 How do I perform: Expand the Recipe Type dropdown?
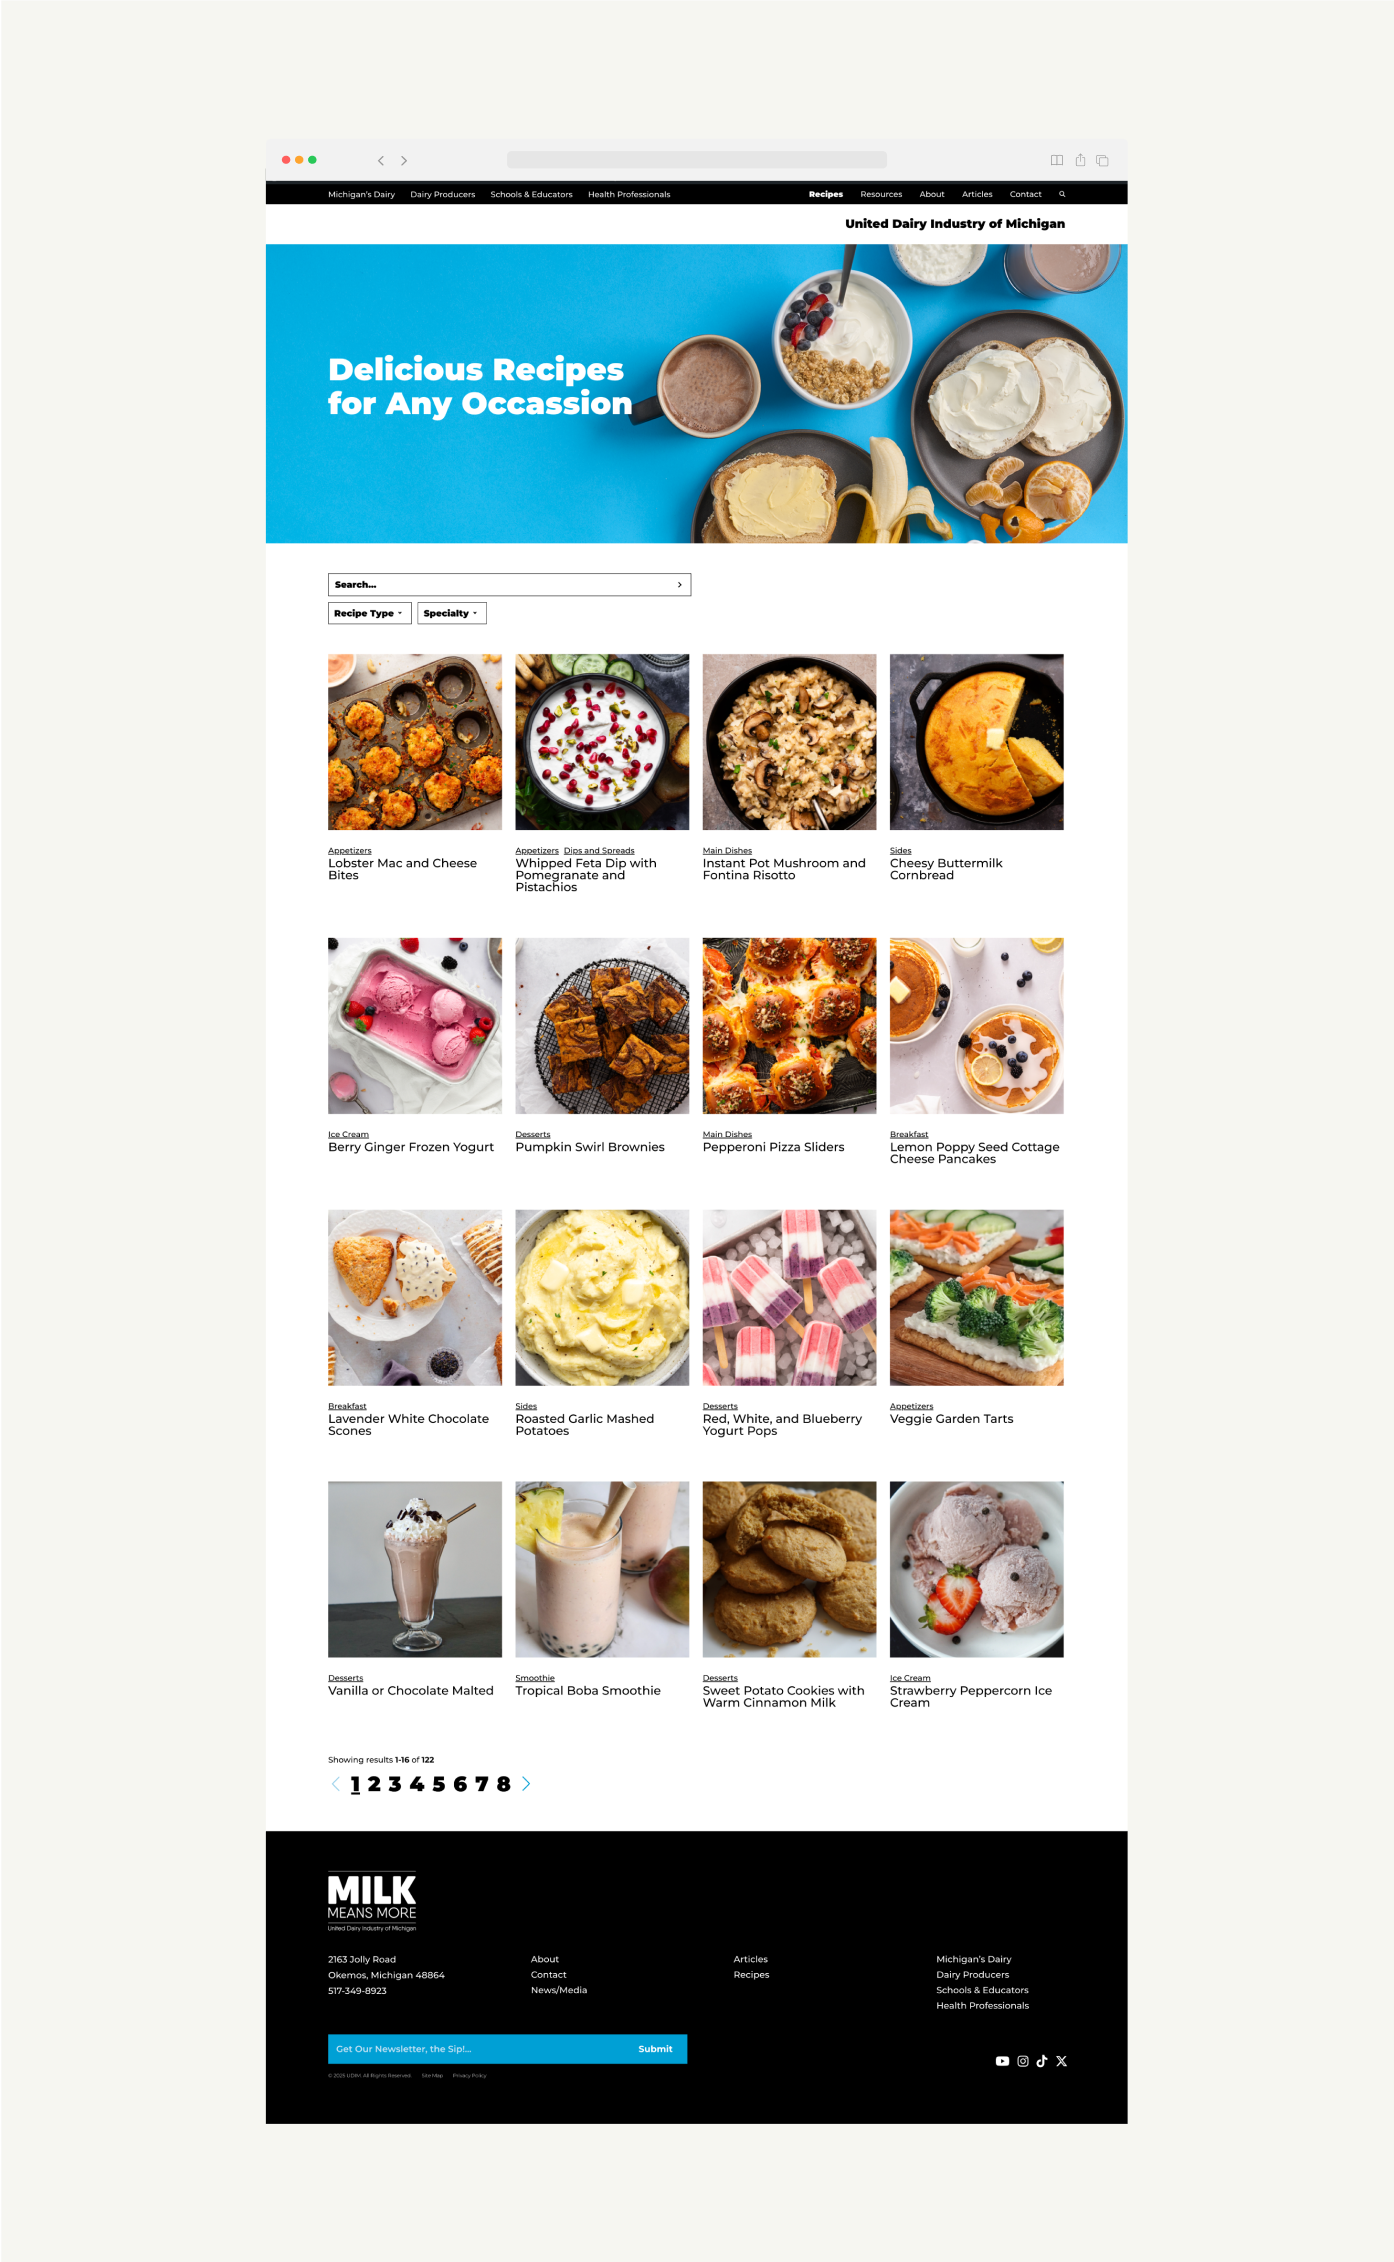(x=369, y=613)
